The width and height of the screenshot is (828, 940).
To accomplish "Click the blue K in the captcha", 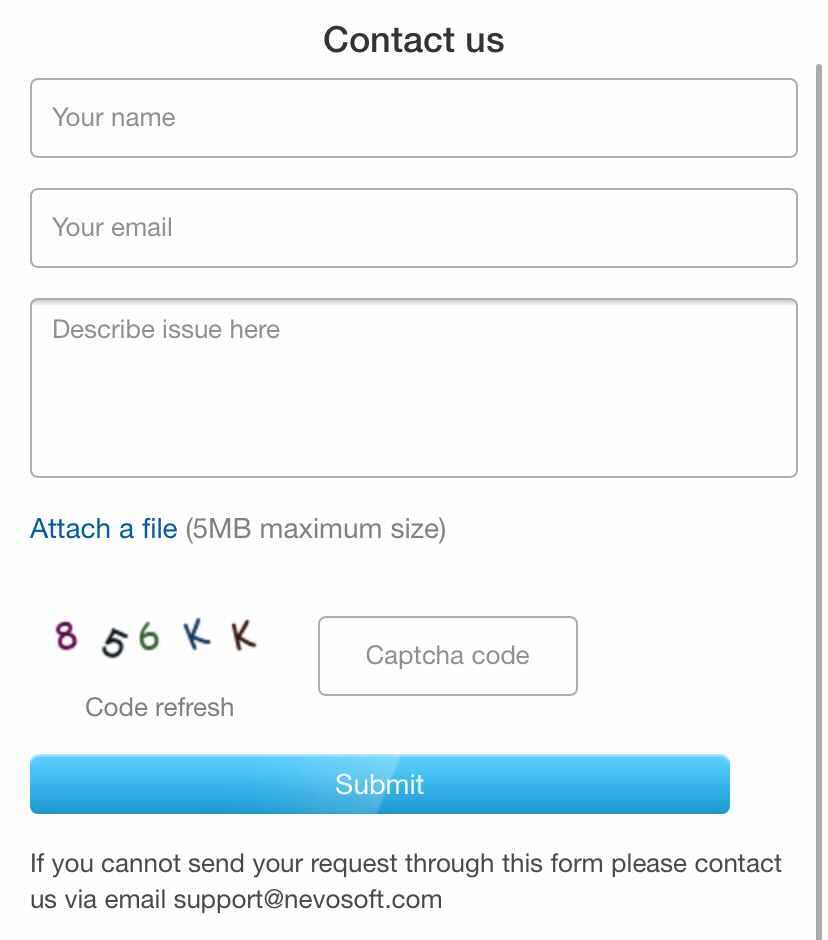I will 197,635.
